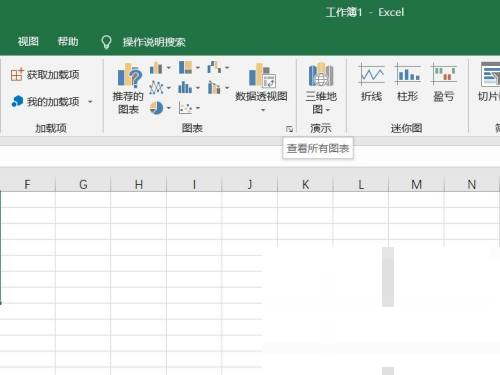Expand the 三维地图 dropdown arrow
The image size is (500, 375).
(x=328, y=110)
